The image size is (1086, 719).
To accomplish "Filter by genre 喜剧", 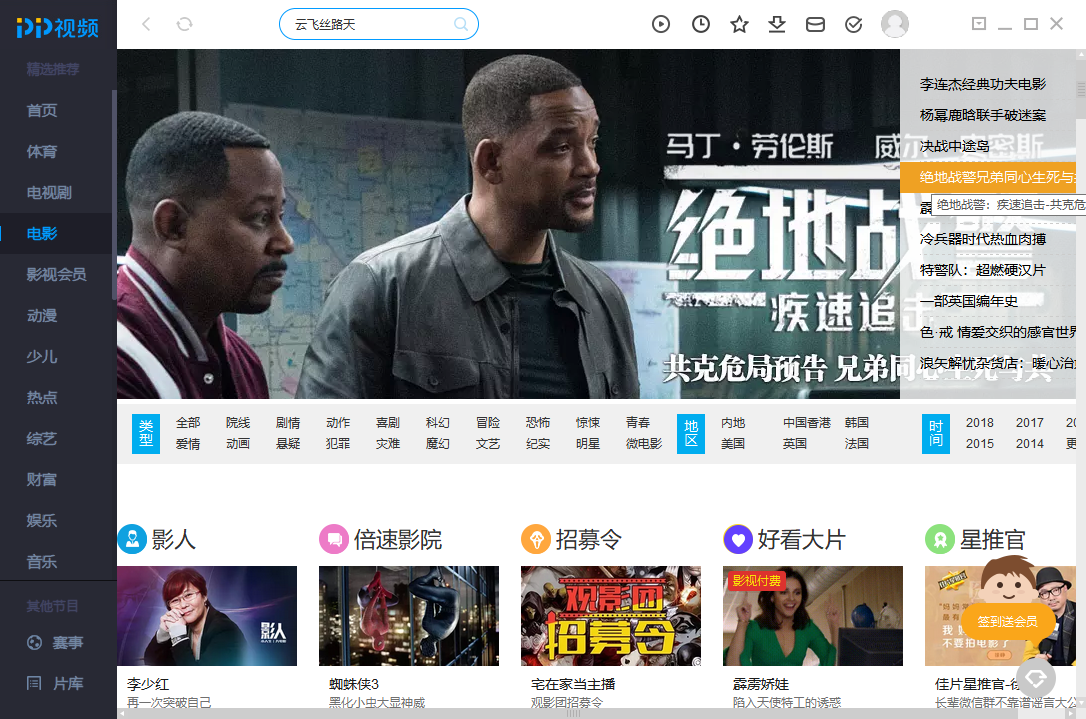I will click(x=388, y=423).
